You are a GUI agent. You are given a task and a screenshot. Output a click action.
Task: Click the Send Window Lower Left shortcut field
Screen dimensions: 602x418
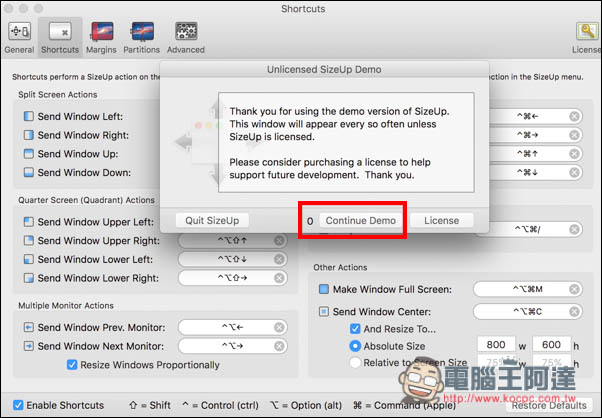(233, 259)
